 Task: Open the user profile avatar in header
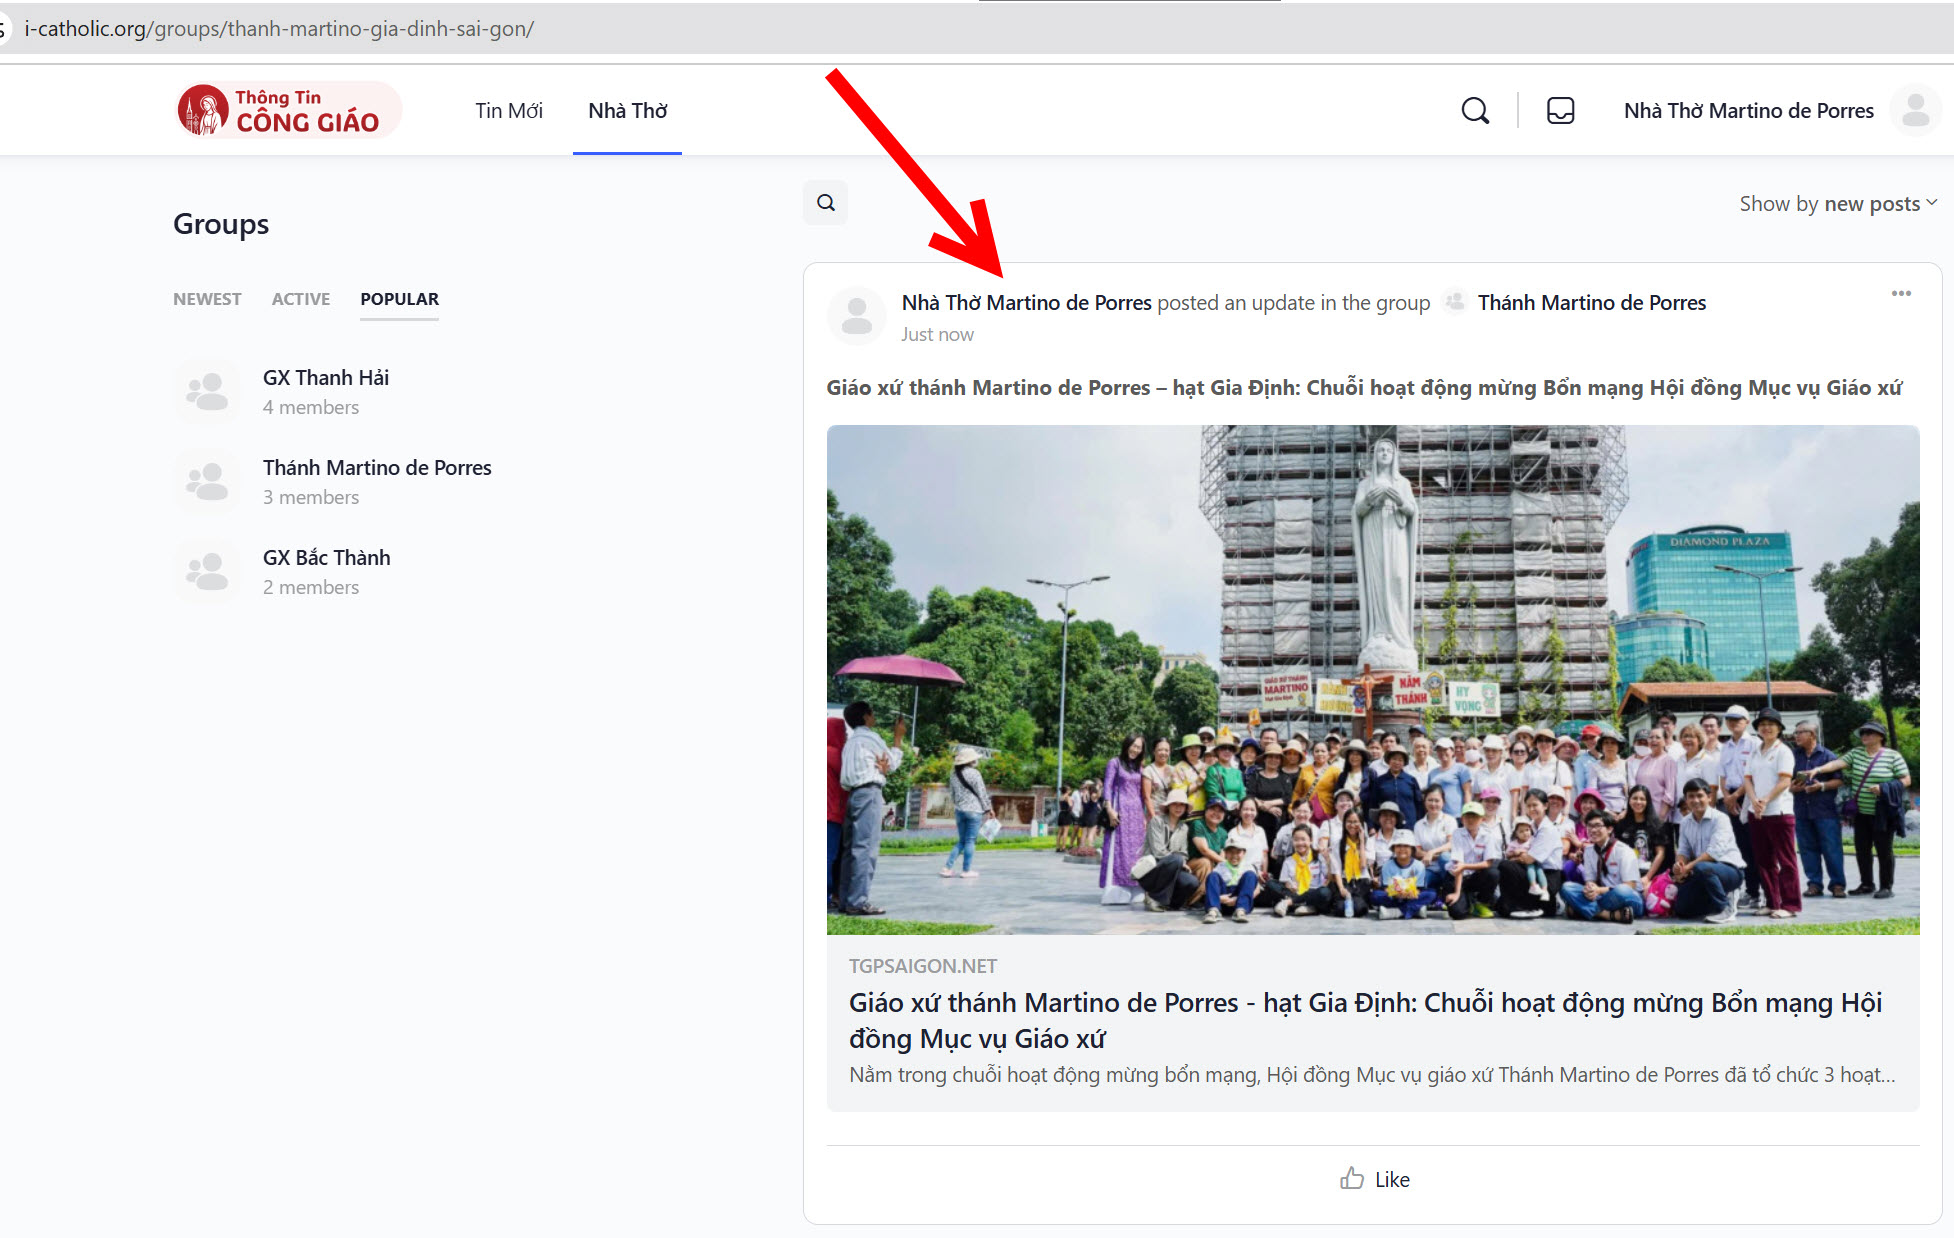(1915, 110)
